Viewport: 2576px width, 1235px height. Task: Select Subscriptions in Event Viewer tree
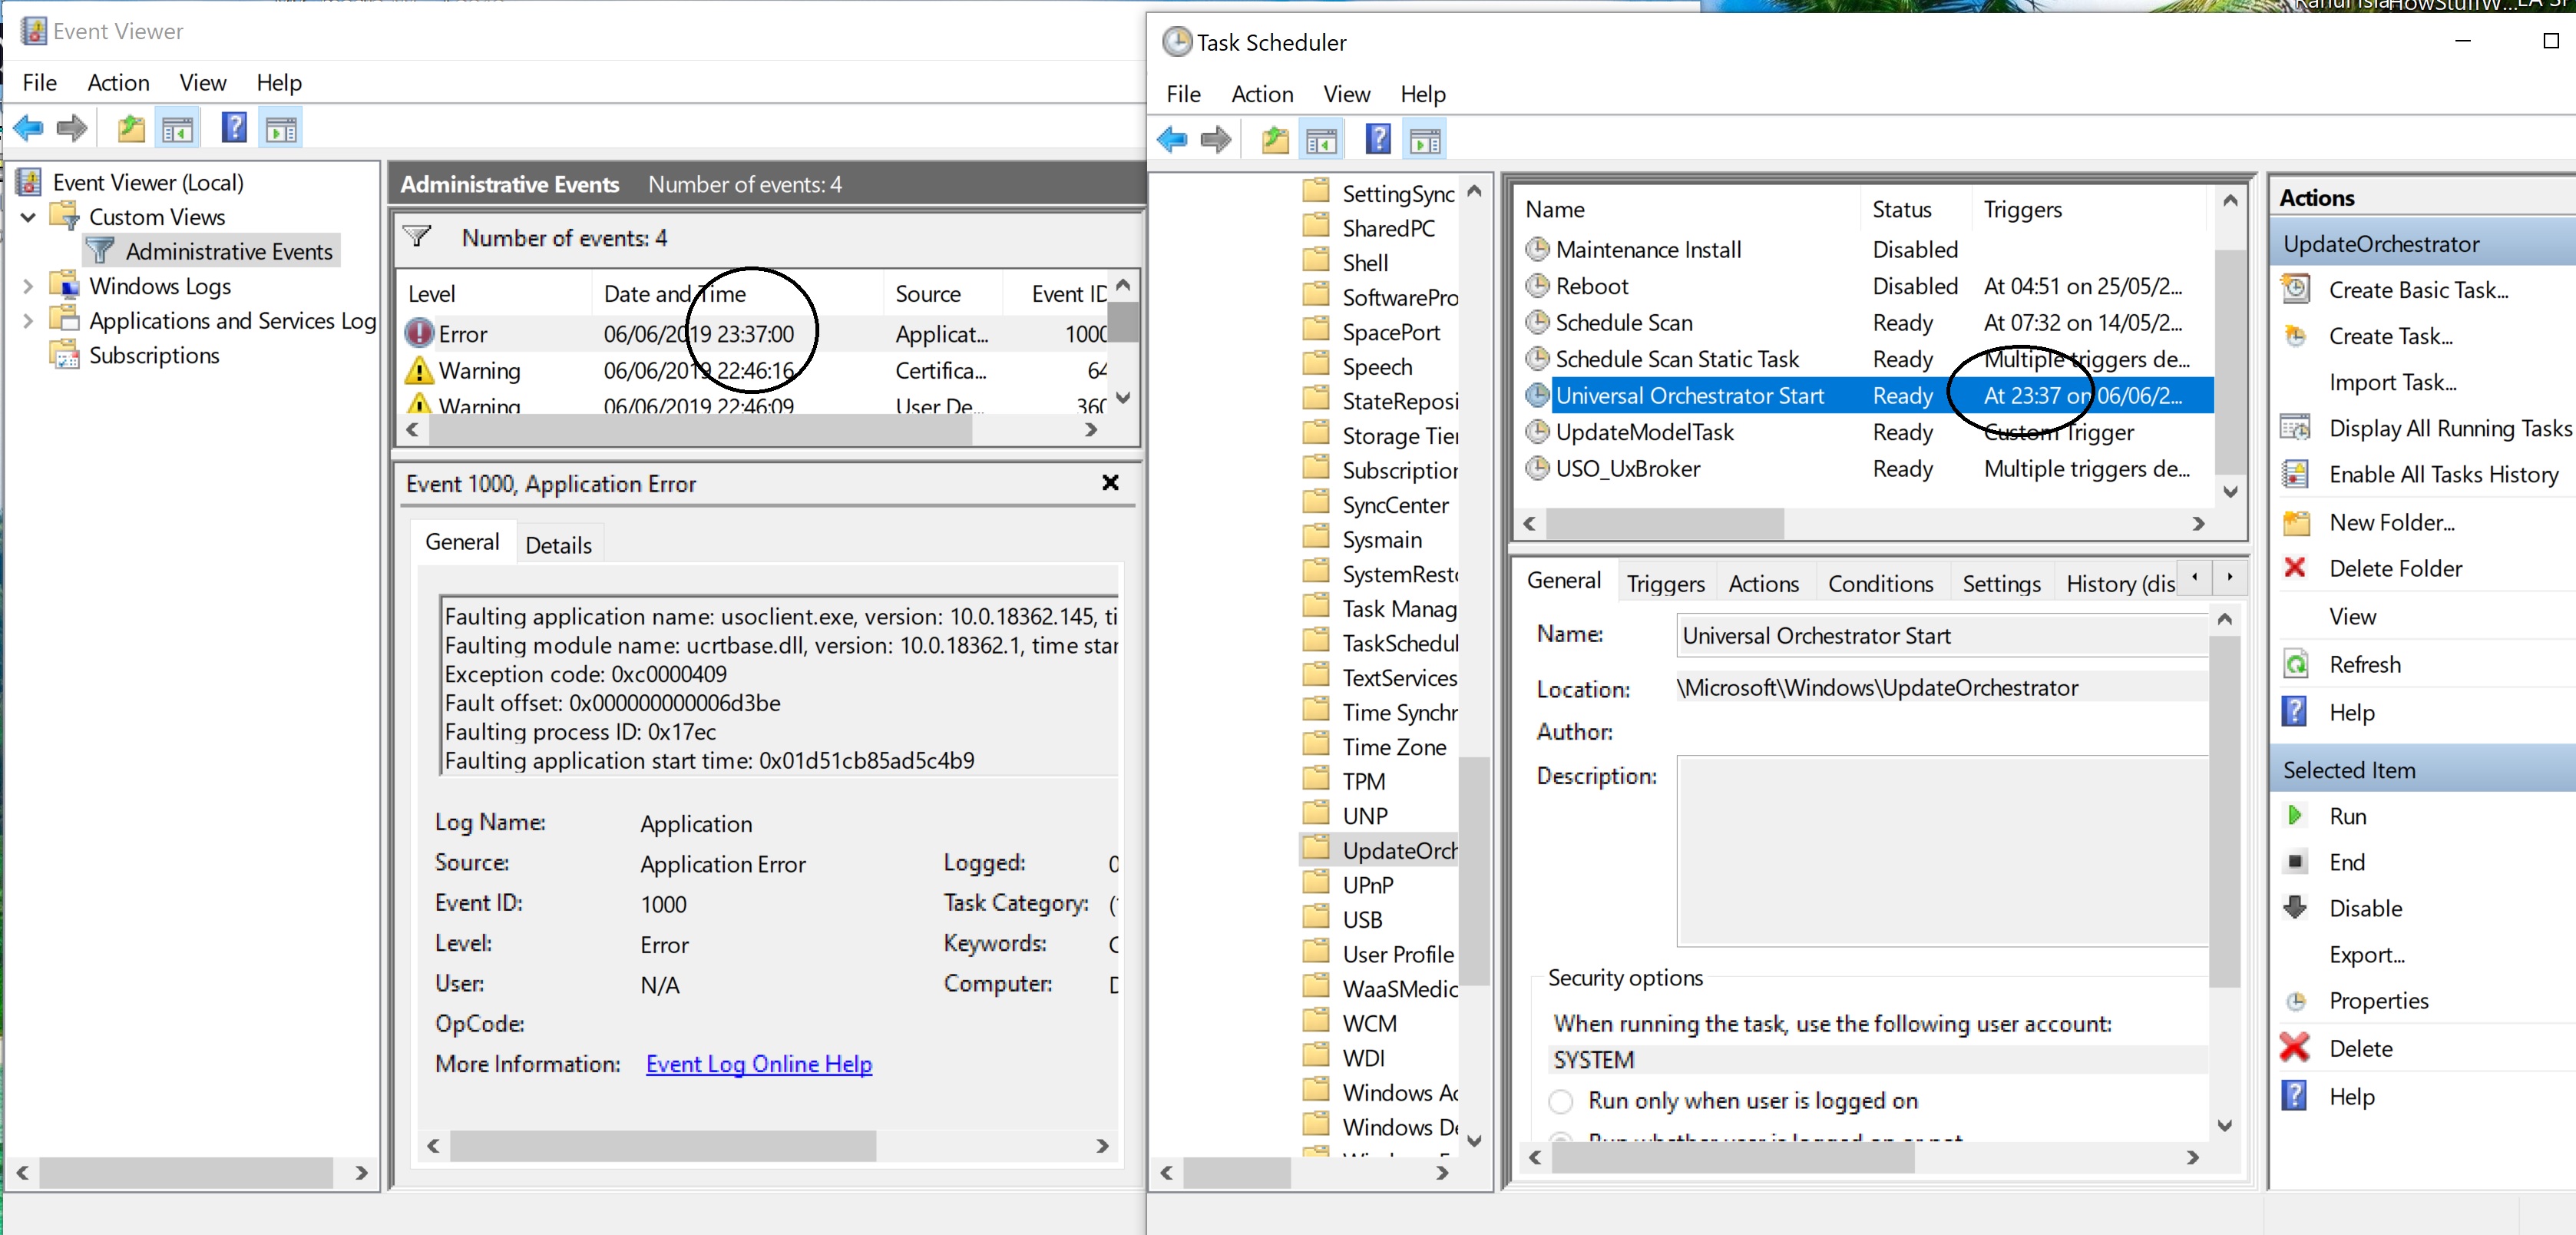pos(154,355)
